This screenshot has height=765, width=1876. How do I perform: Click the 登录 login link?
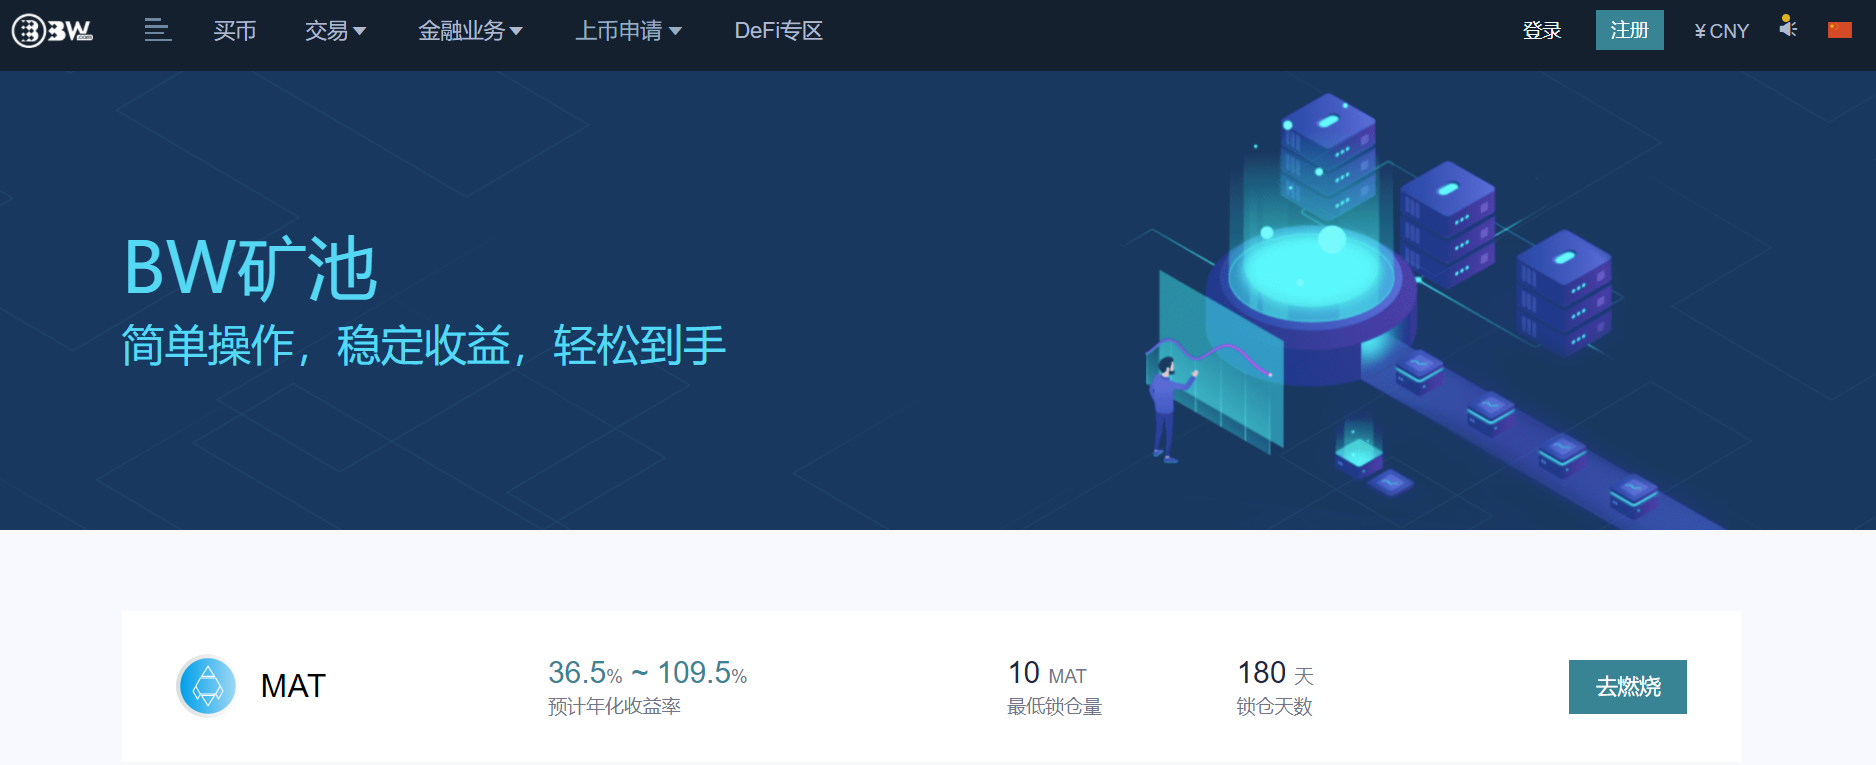1541,31
